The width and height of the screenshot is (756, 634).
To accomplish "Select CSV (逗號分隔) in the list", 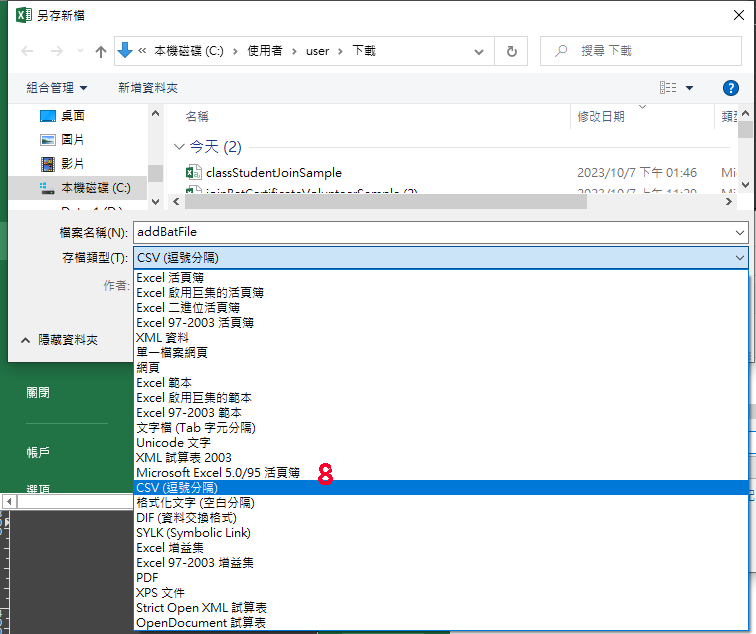I will (441, 487).
